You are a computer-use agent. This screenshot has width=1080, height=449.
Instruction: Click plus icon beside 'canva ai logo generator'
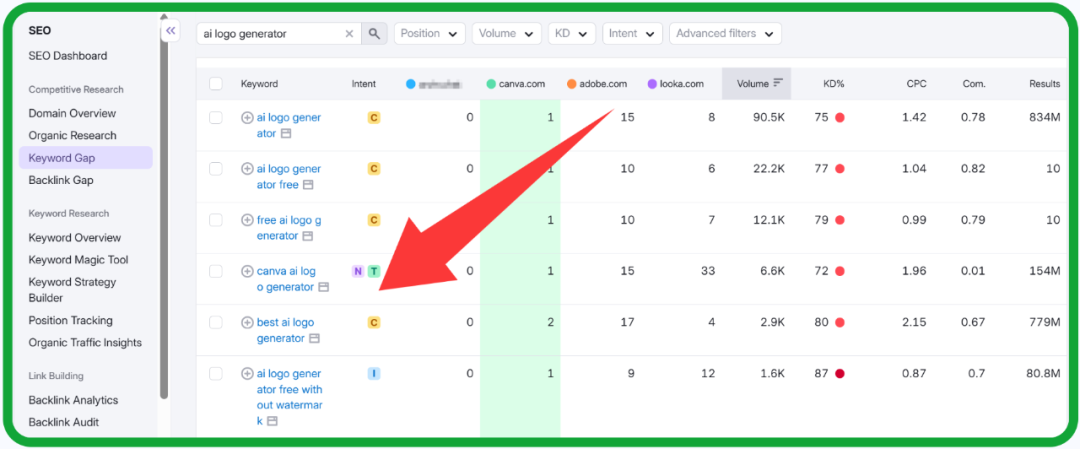pos(247,271)
